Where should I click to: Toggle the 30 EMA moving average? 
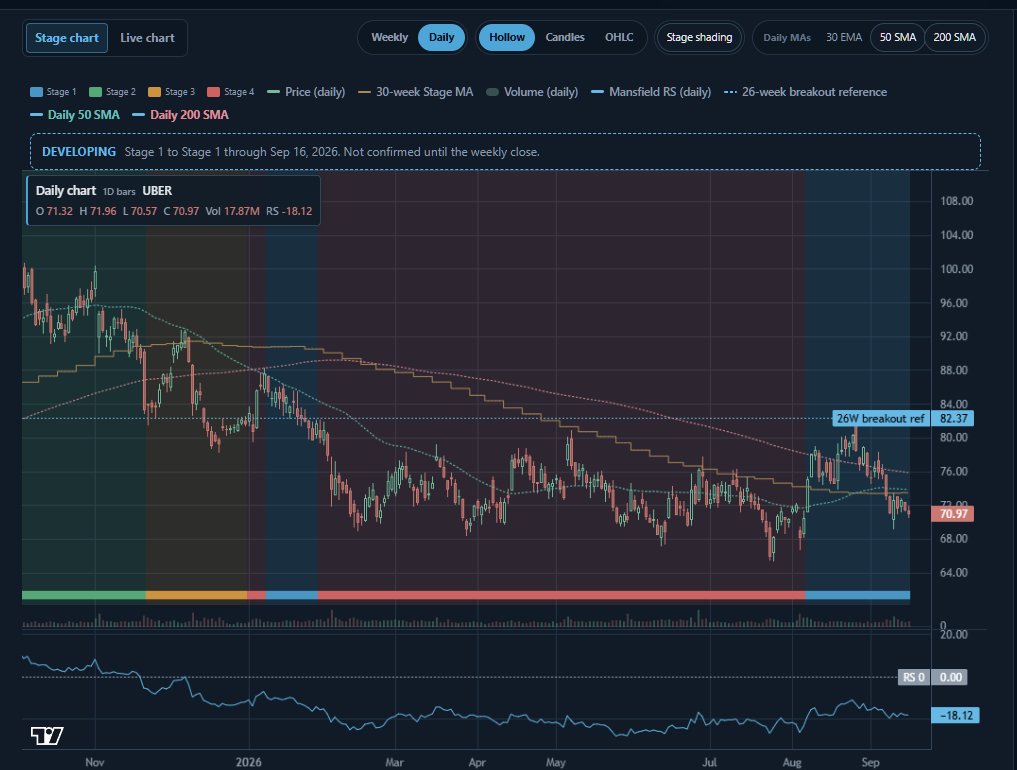pos(844,37)
